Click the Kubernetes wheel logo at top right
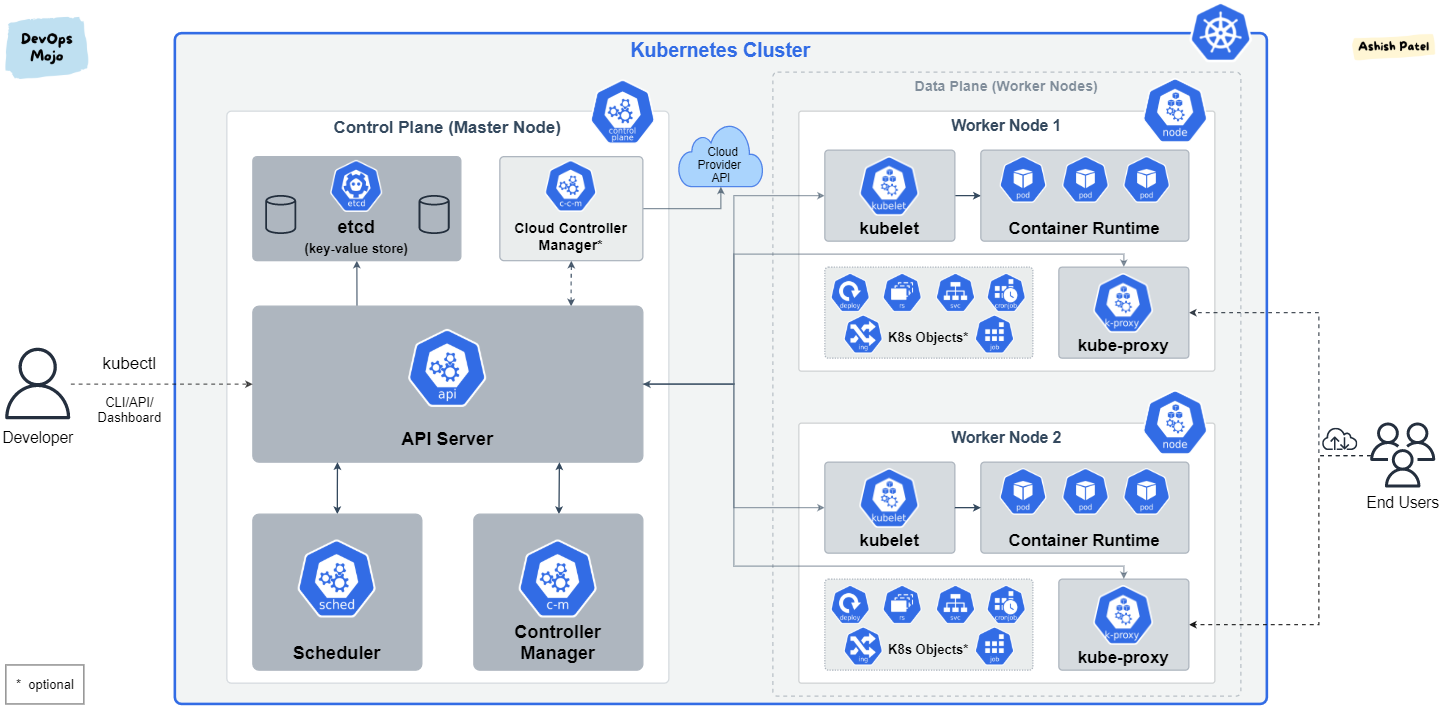The width and height of the screenshot is (1441, 706). (1220, 32)
